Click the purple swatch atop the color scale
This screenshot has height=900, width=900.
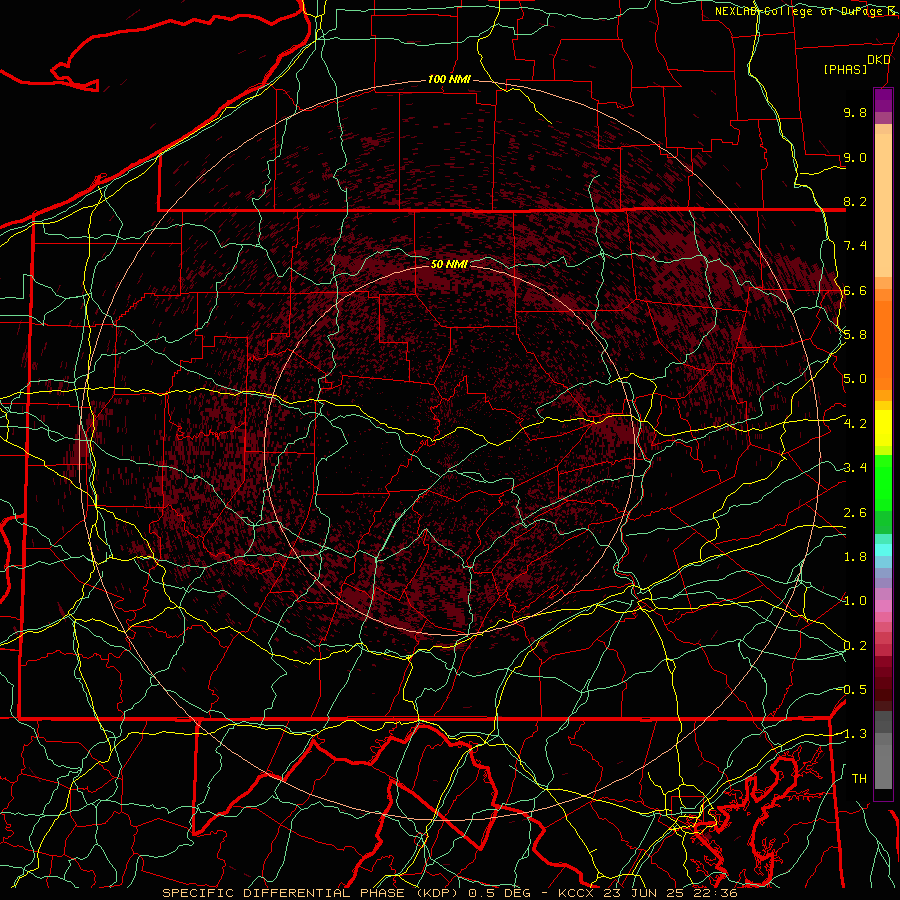pos(883,100)
